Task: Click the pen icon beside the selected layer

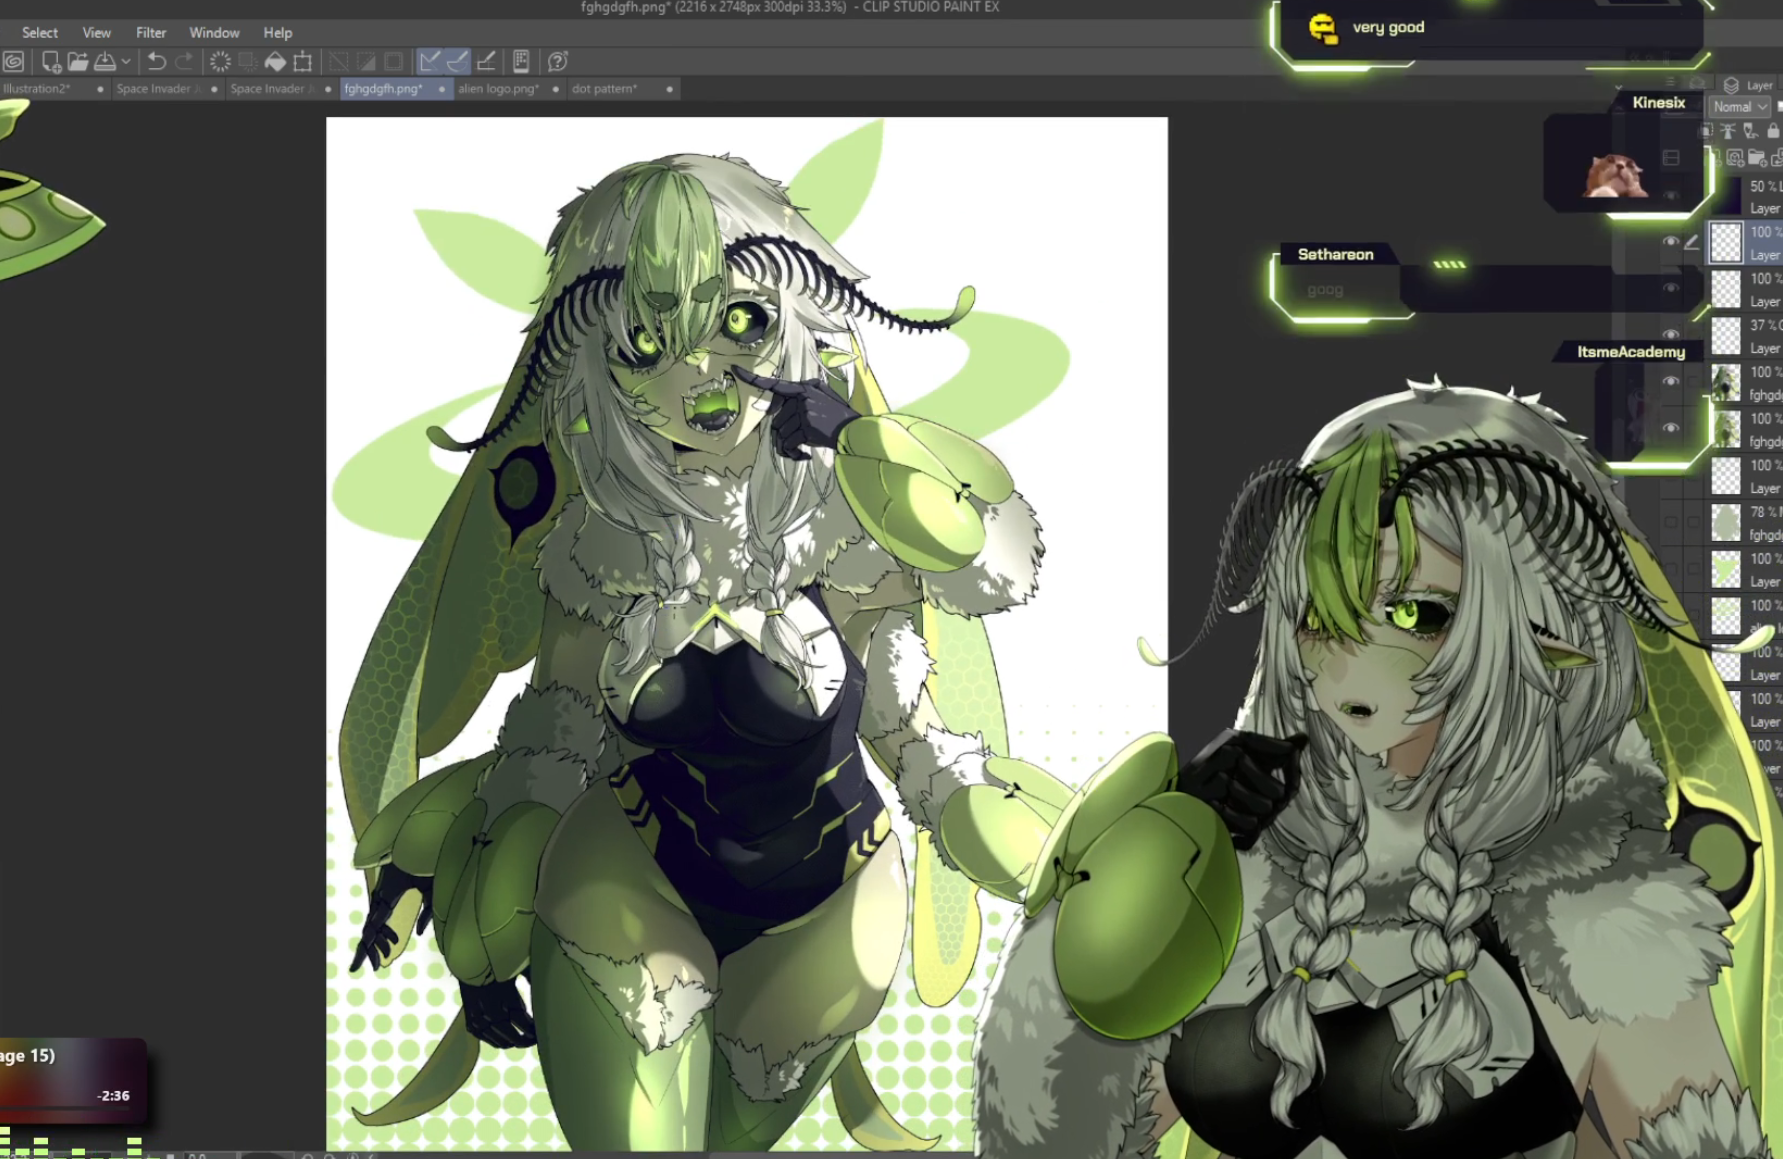Action: [x=1692, y=242]
